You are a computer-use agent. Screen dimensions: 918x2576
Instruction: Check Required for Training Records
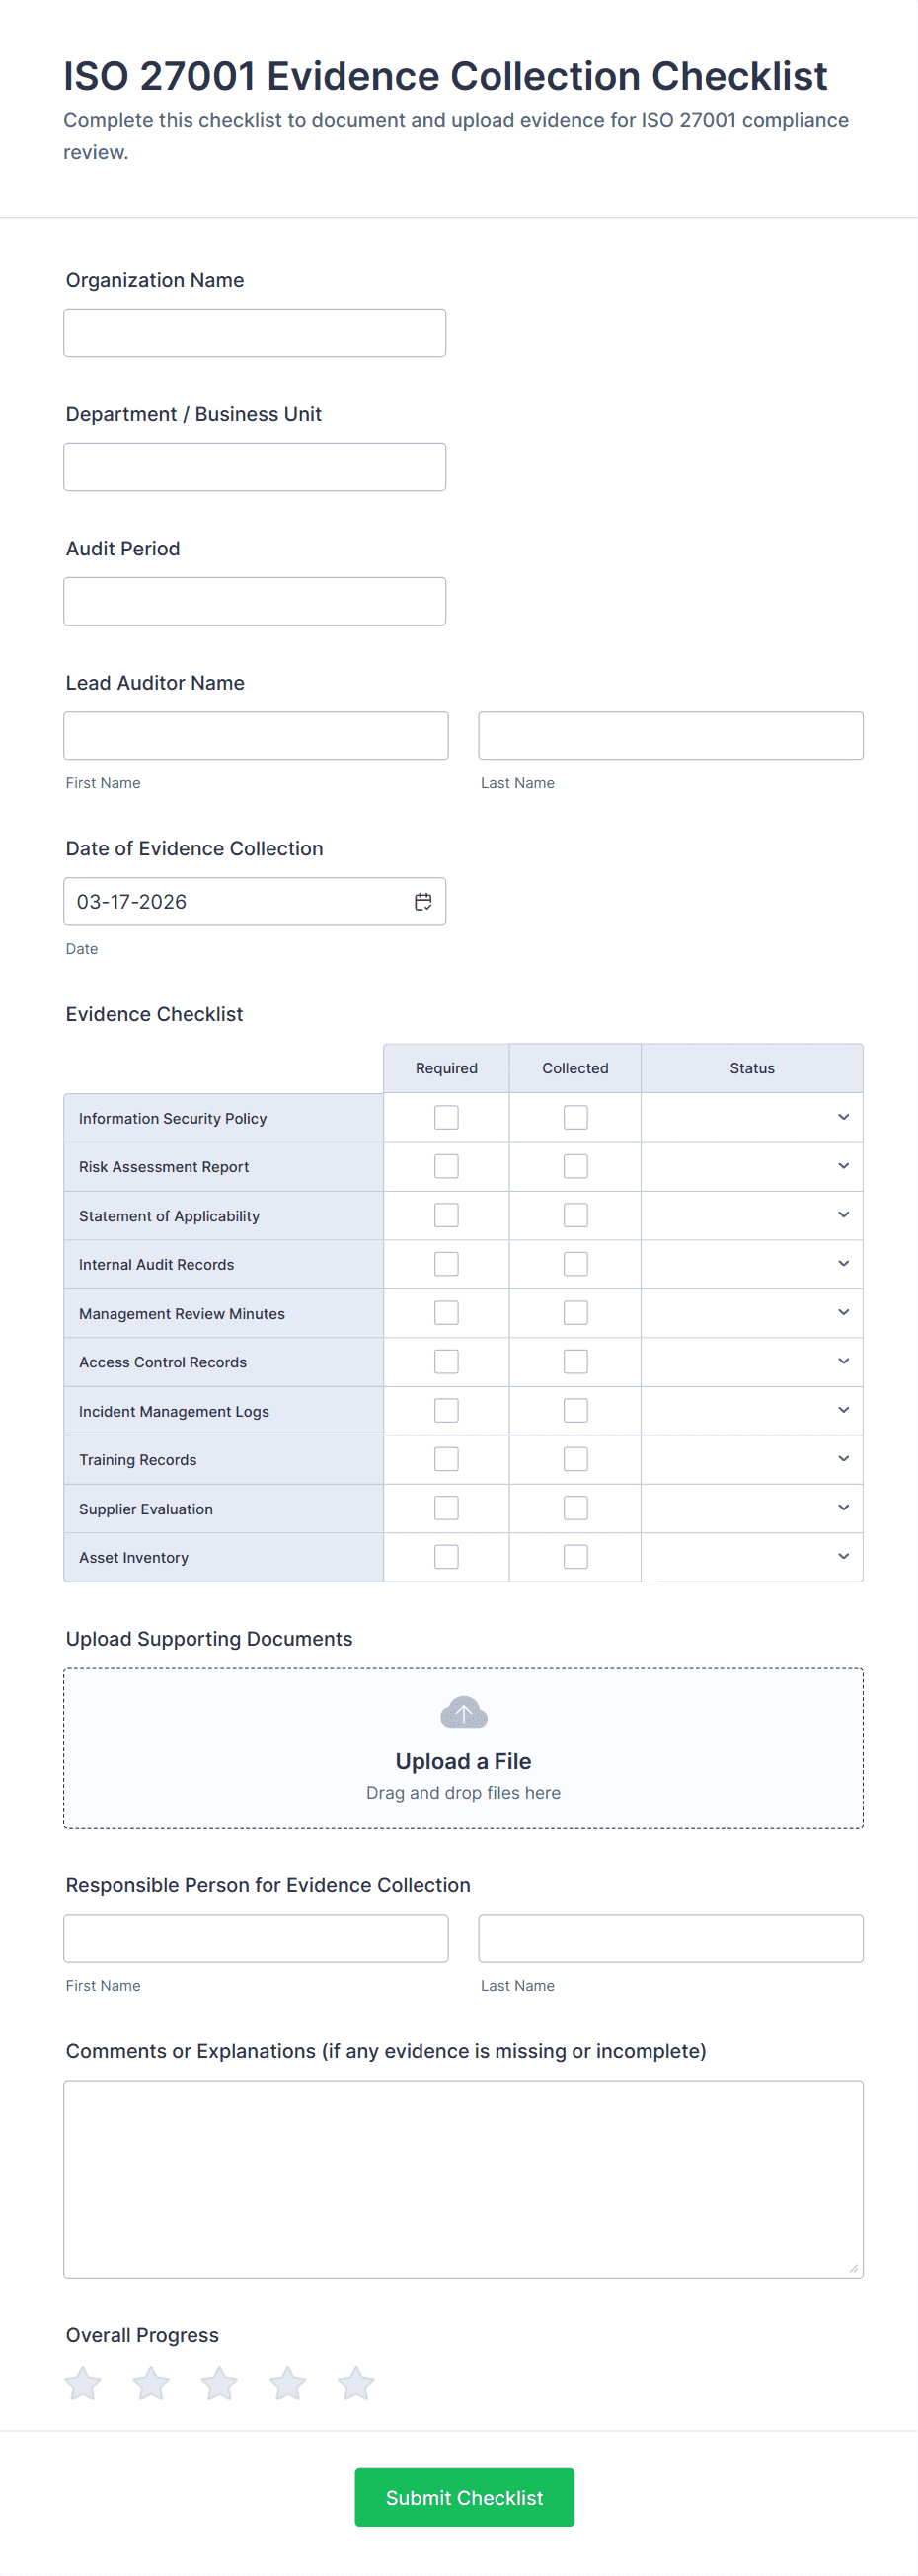click(446, 1459)
